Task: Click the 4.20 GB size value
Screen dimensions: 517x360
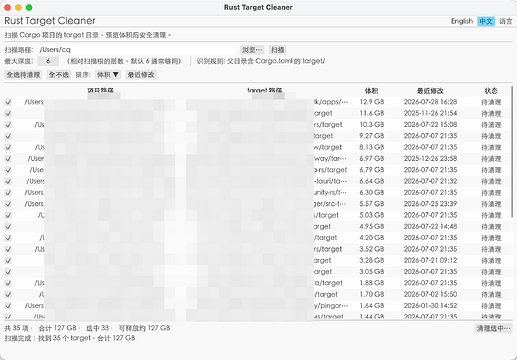Action: click(x=372, y=238)
